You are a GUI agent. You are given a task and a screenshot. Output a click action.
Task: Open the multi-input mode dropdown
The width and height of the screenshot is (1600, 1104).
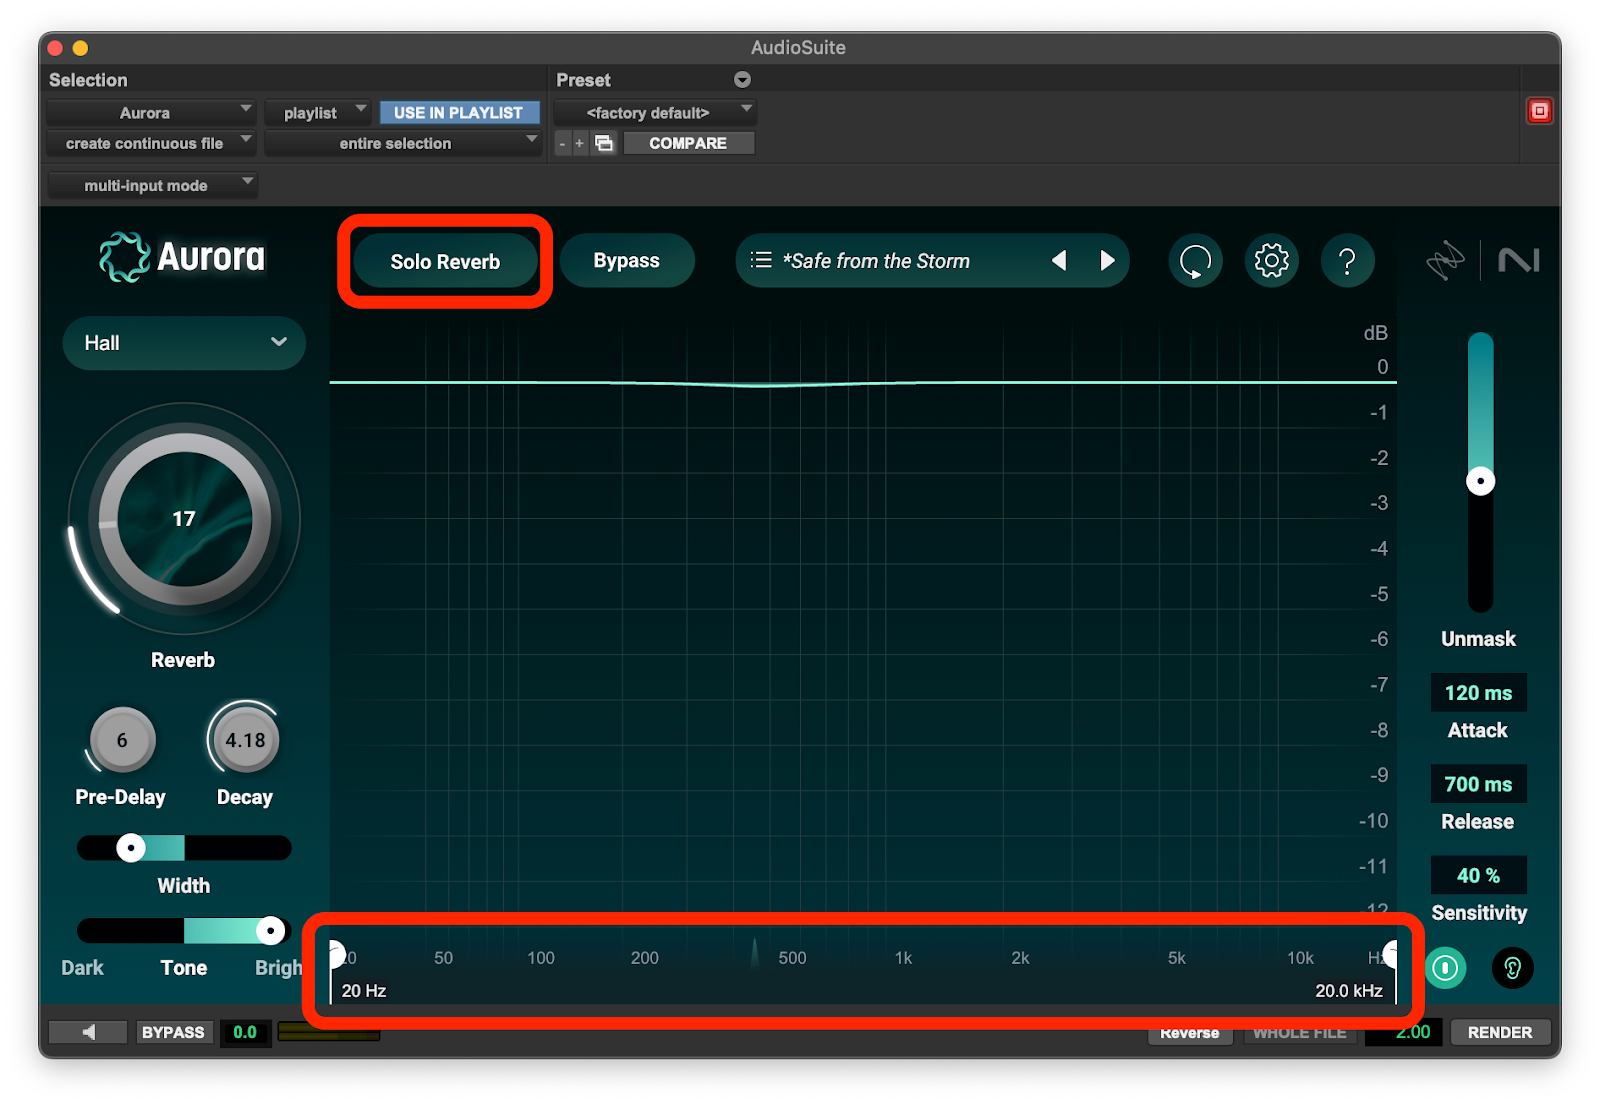[153, 185]
